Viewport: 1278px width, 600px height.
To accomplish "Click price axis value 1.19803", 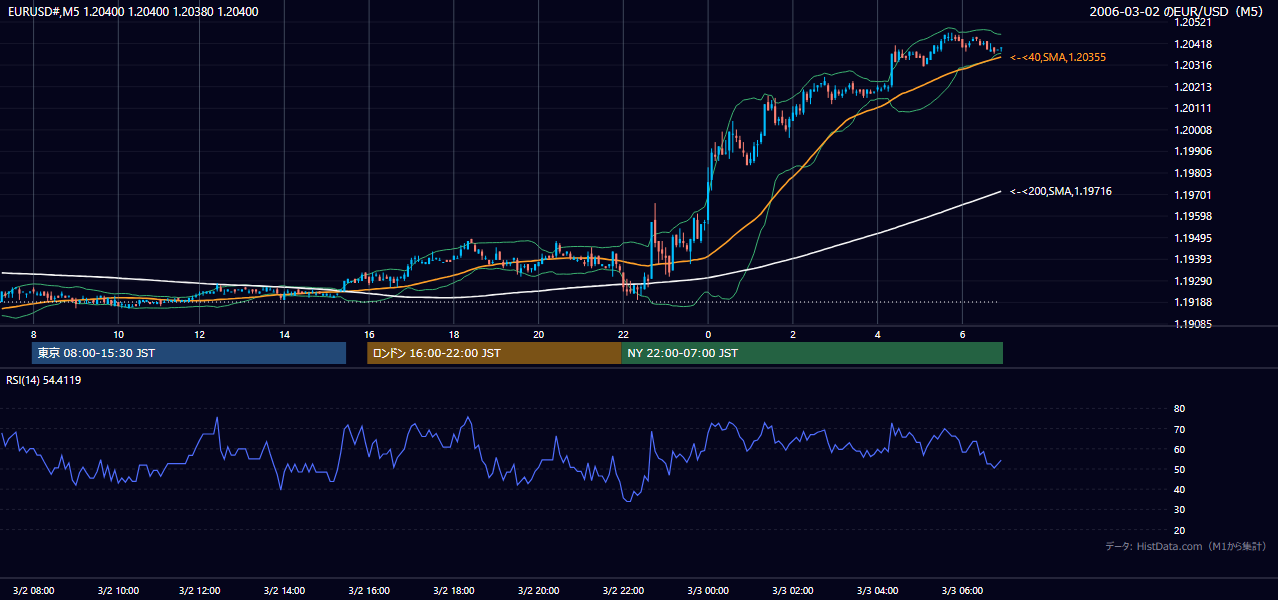I will pyautogui.click(x=1193, y=173).
